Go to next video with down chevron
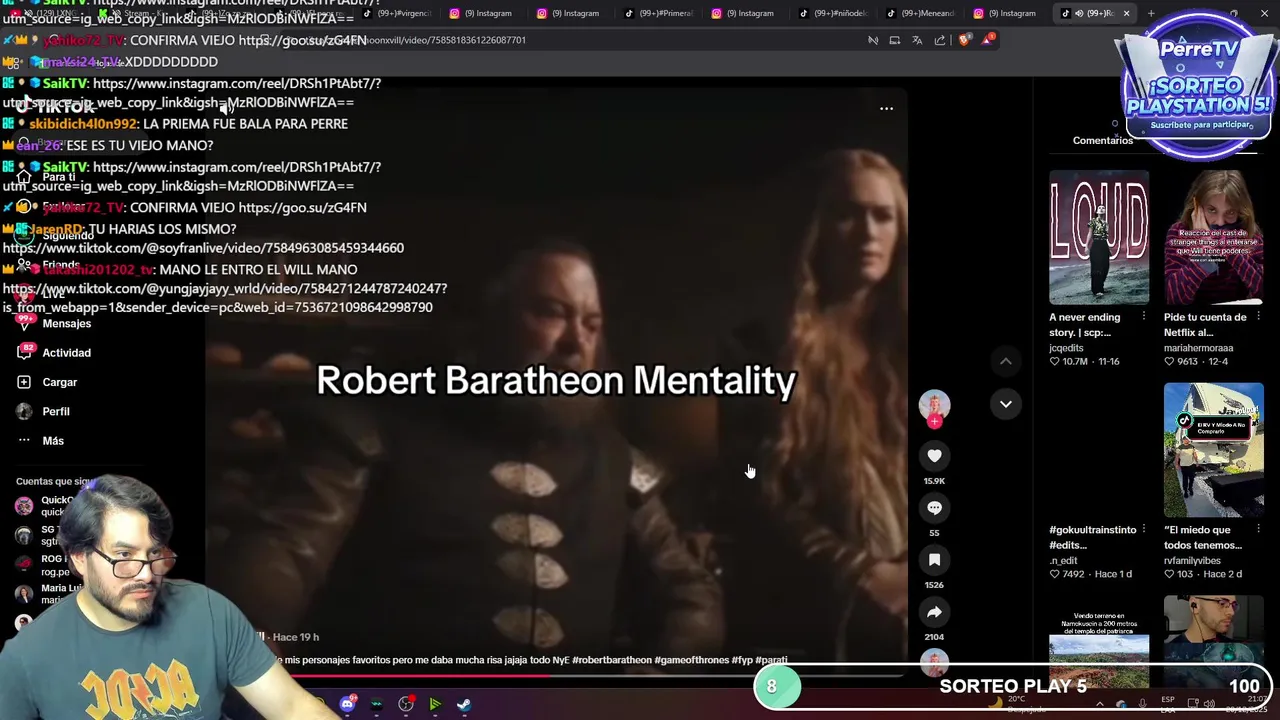The width and height of the screenshot is (1280, 720). point(1006,404)
